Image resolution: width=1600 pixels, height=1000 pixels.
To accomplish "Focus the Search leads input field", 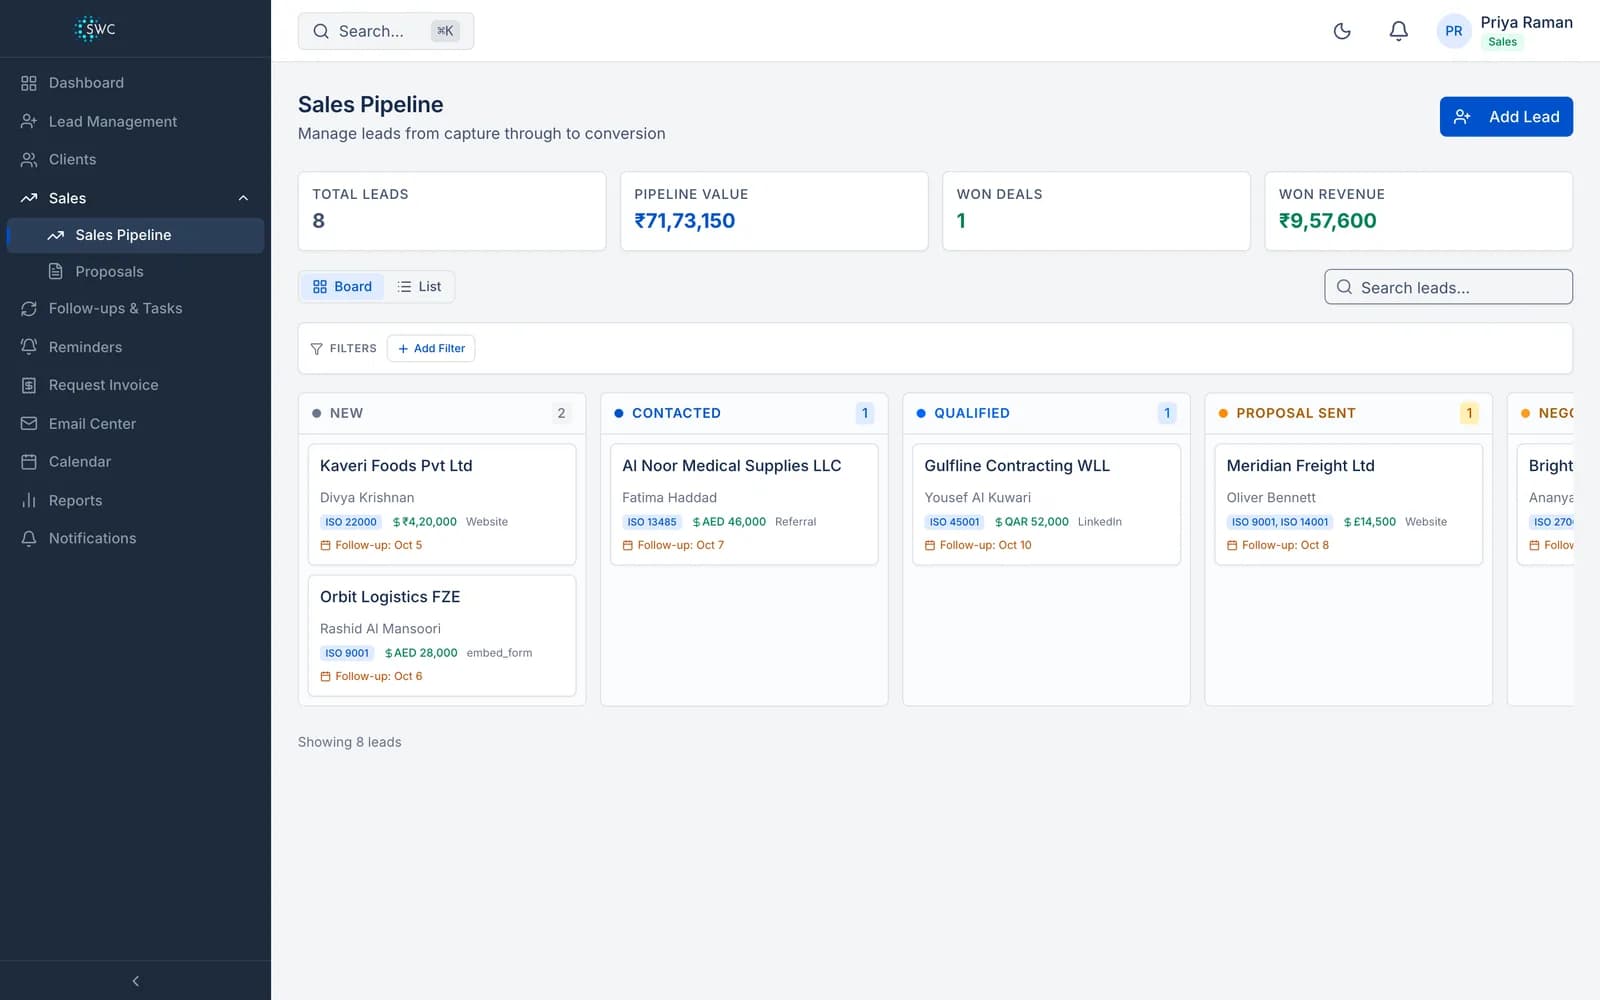I will (x=1448, y=287).
